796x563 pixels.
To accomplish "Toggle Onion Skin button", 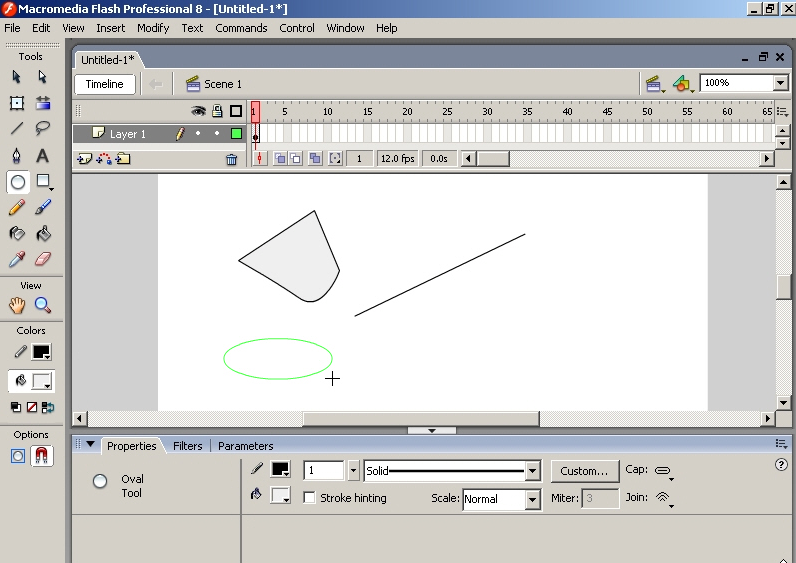I will tap(280, 159).
